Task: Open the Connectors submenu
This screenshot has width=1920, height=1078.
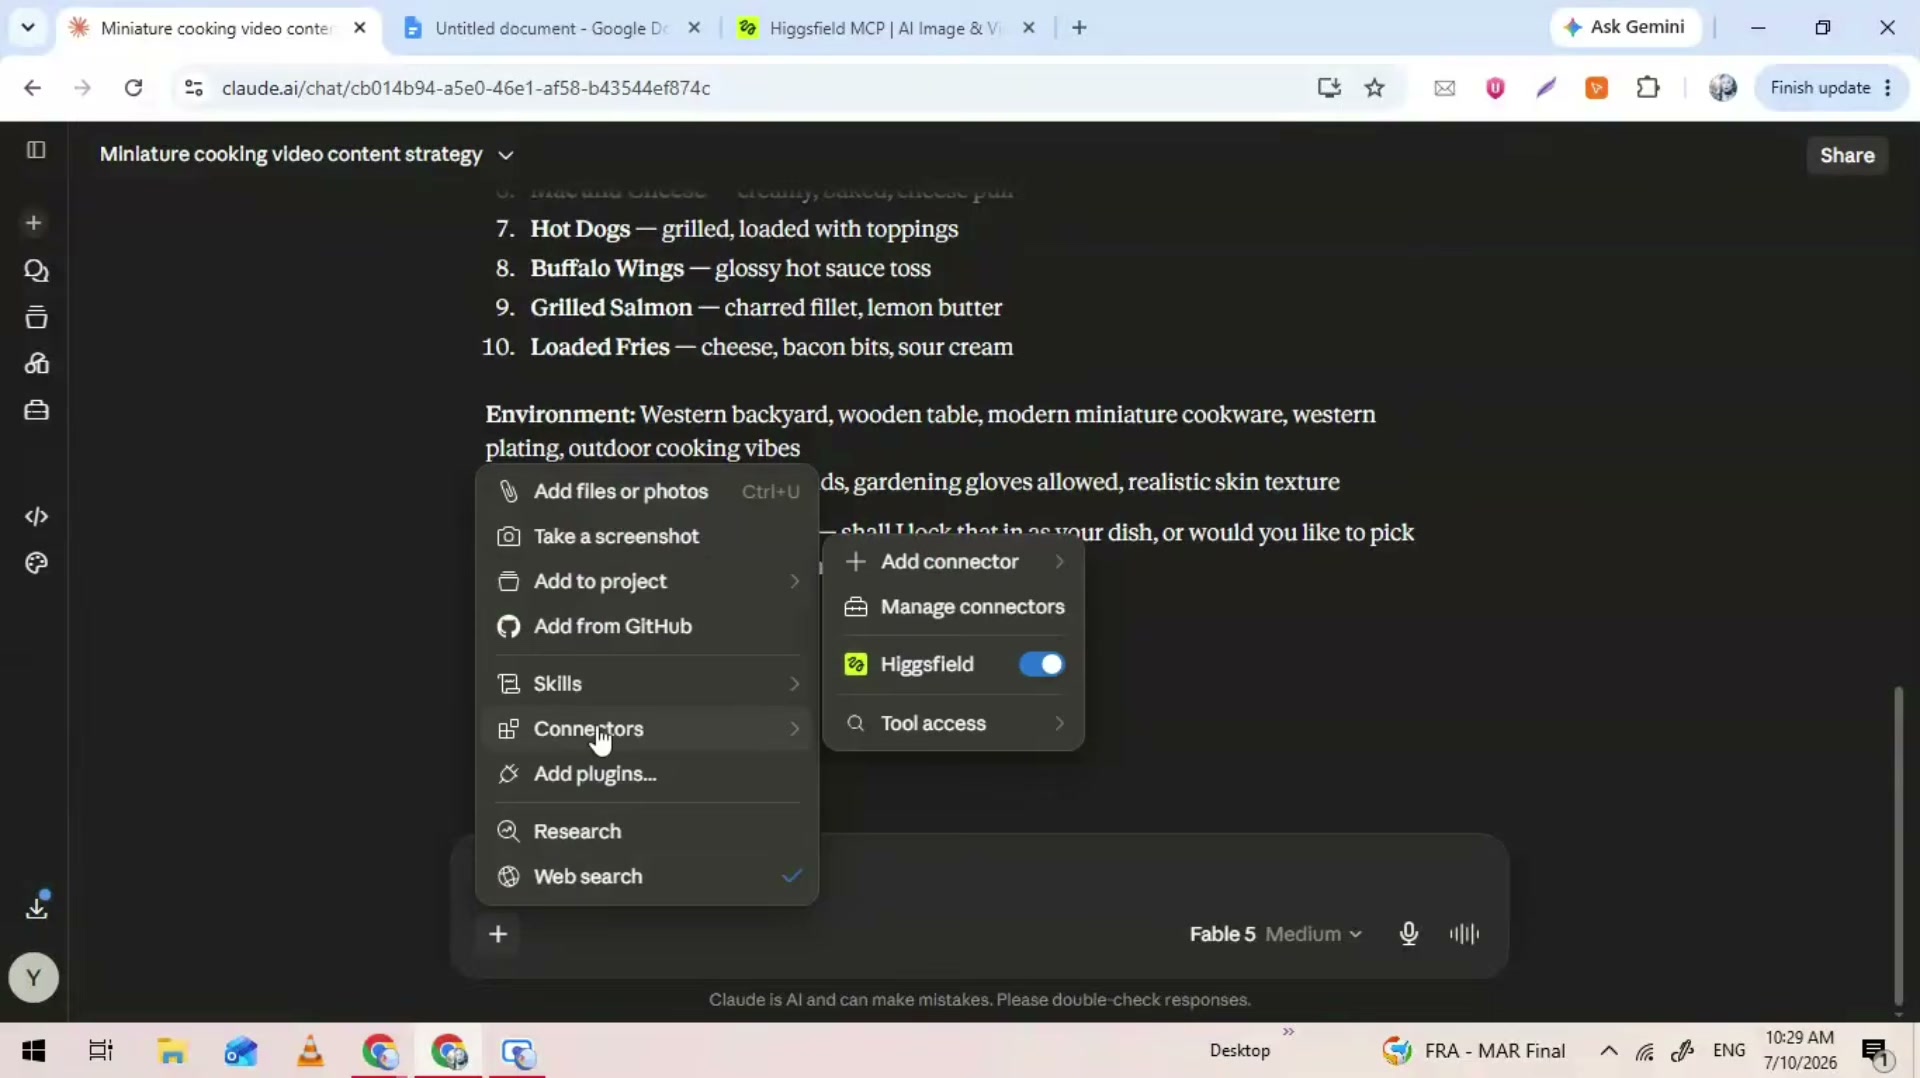Action: pos(648,729)
